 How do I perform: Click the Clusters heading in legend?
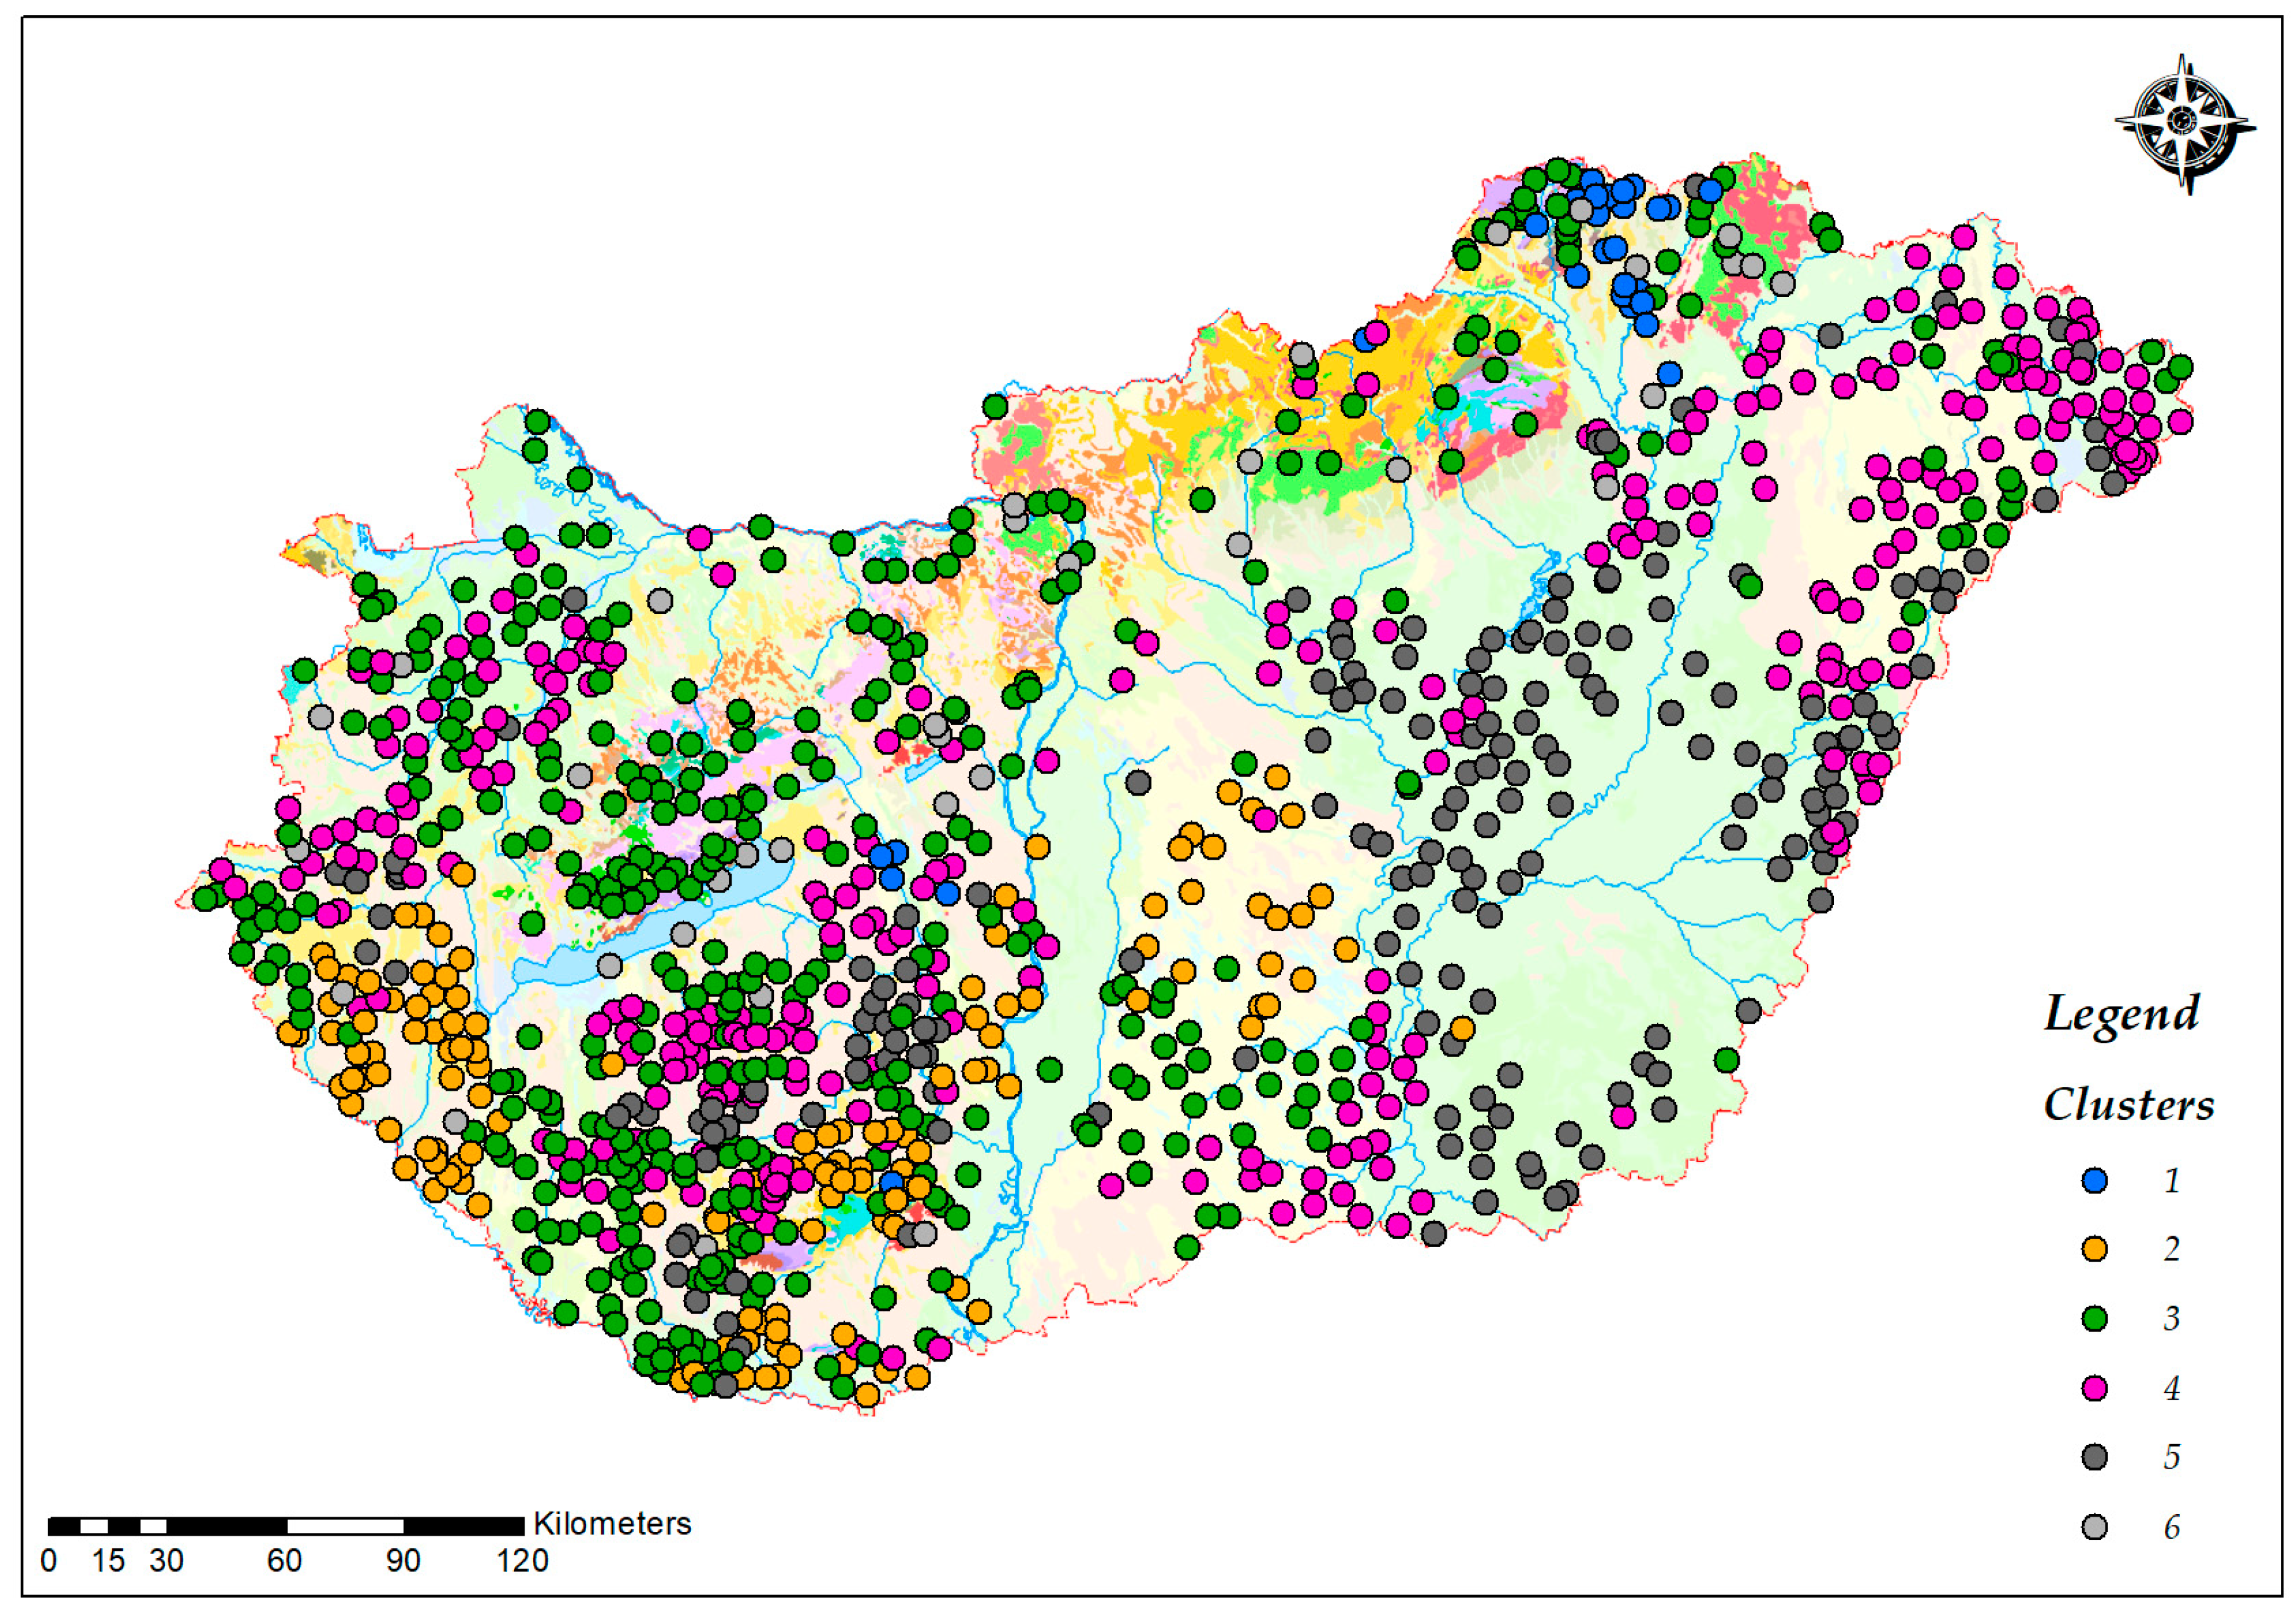[x=2128, y=1104]
